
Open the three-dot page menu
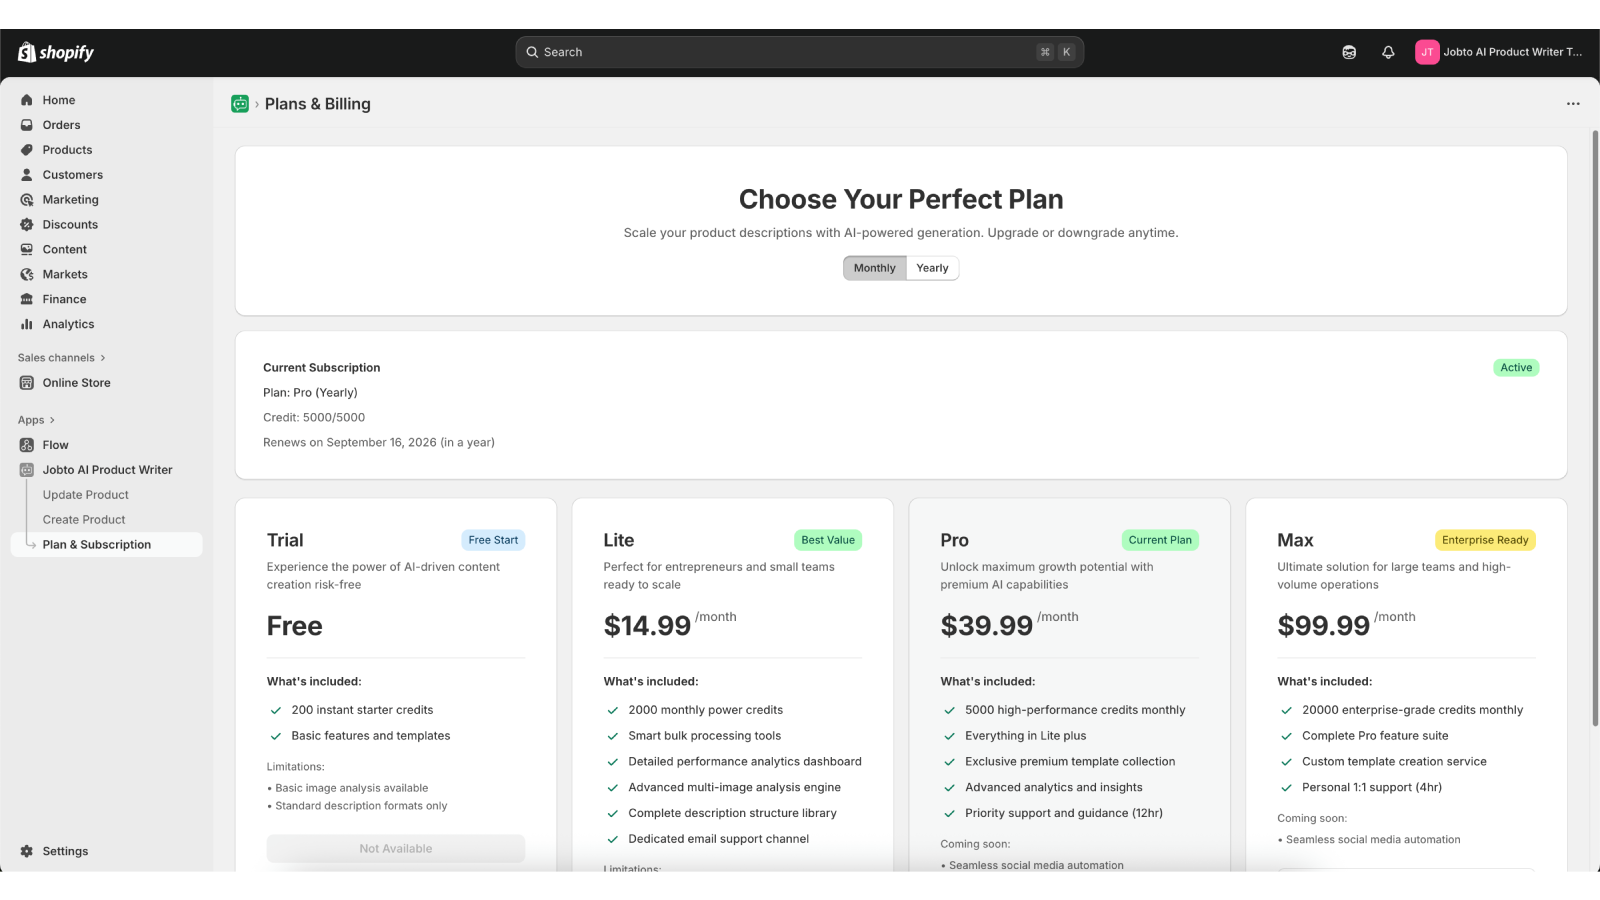point(1573,104)
